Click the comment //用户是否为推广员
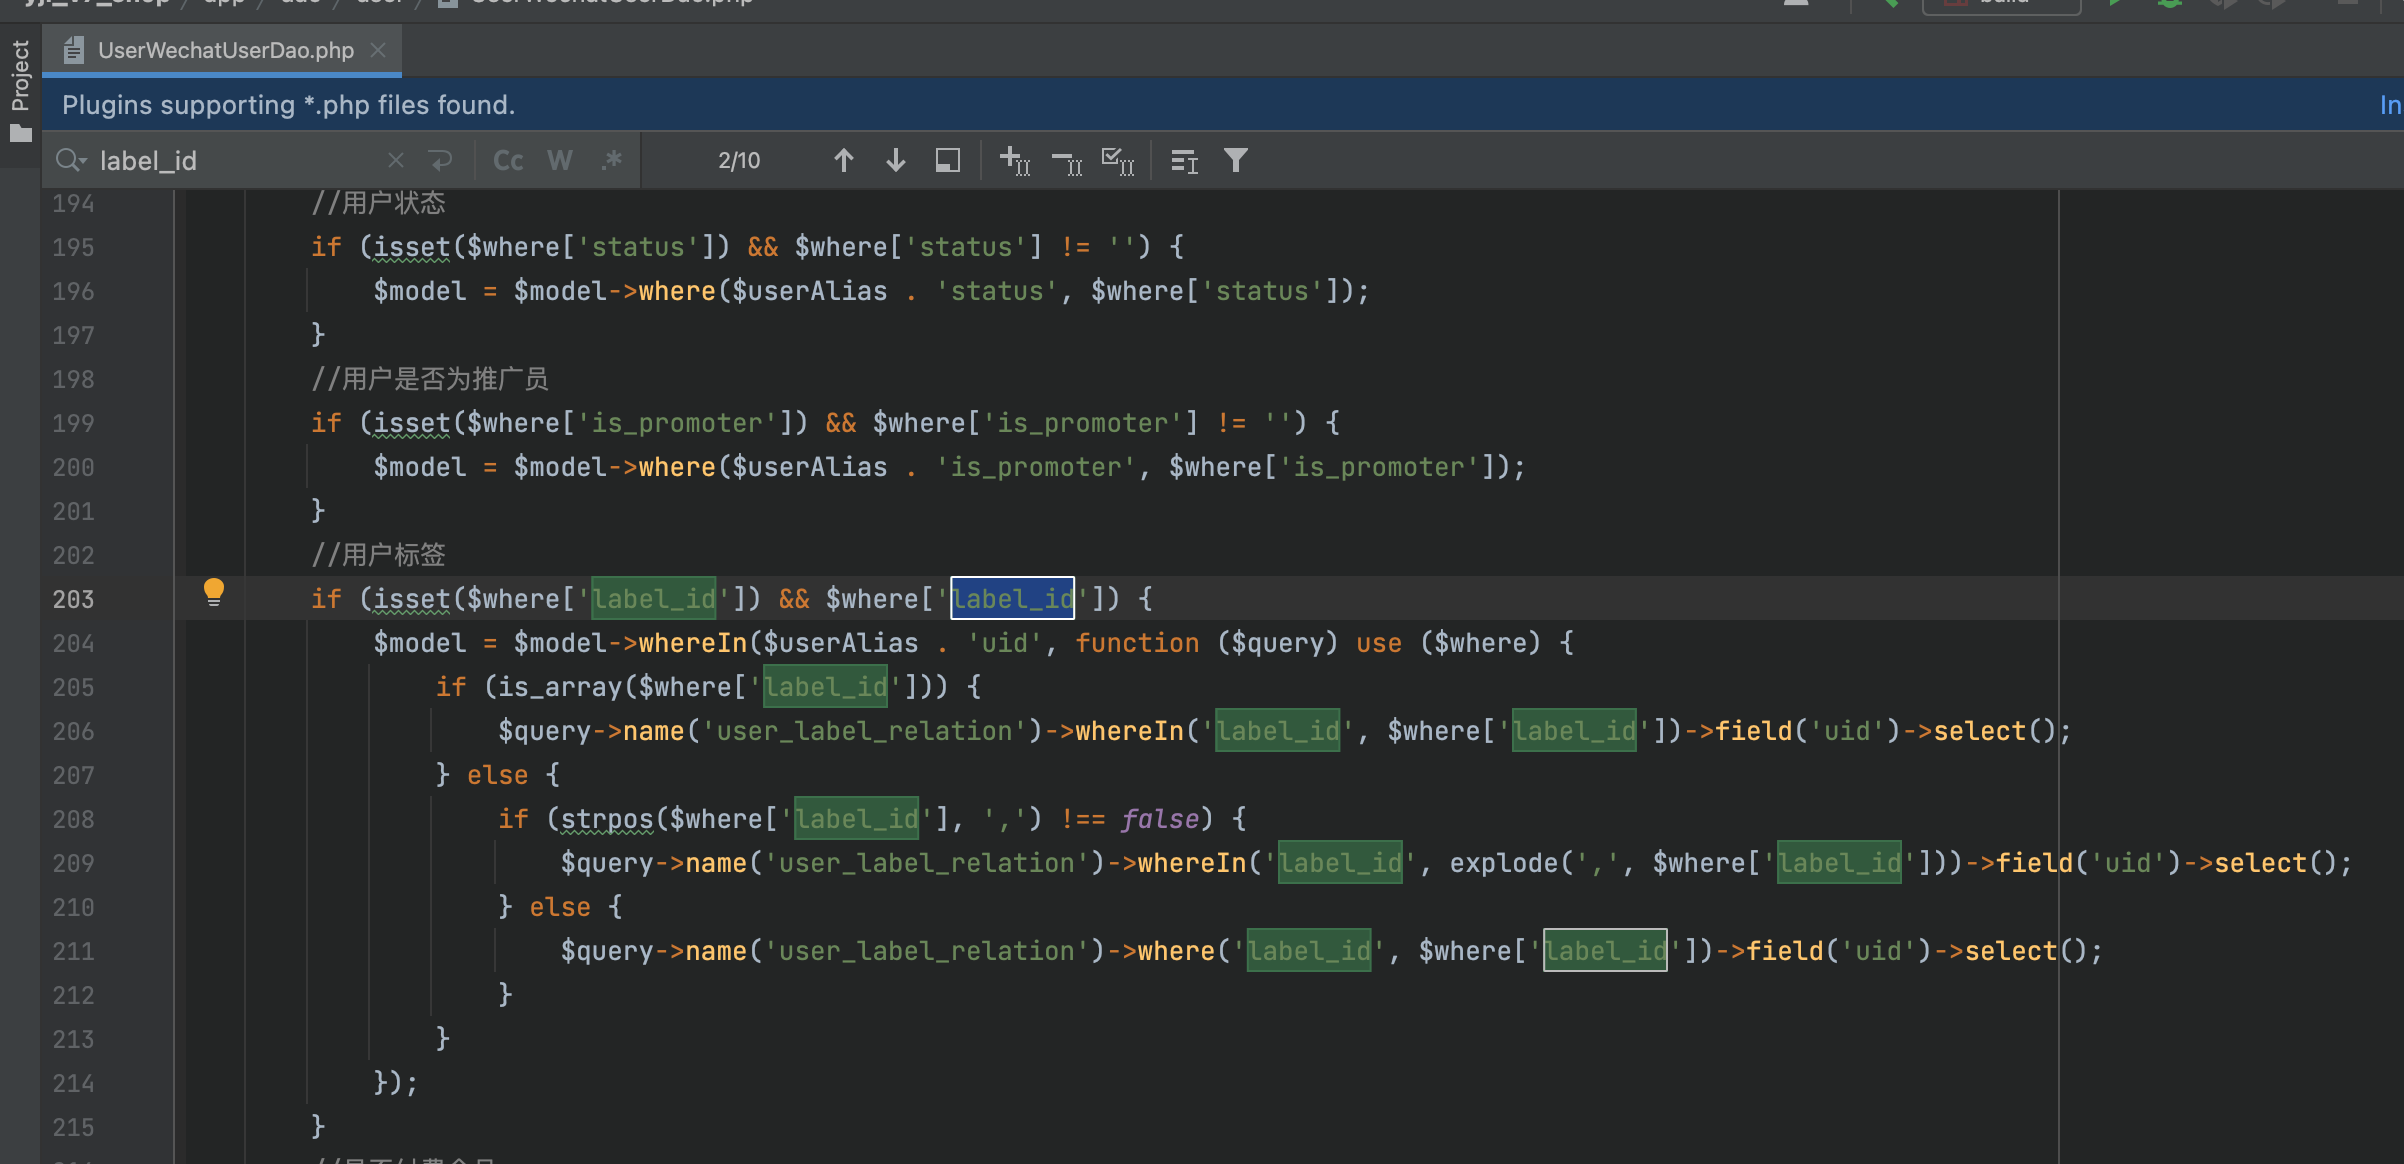 tap(430, 378)
